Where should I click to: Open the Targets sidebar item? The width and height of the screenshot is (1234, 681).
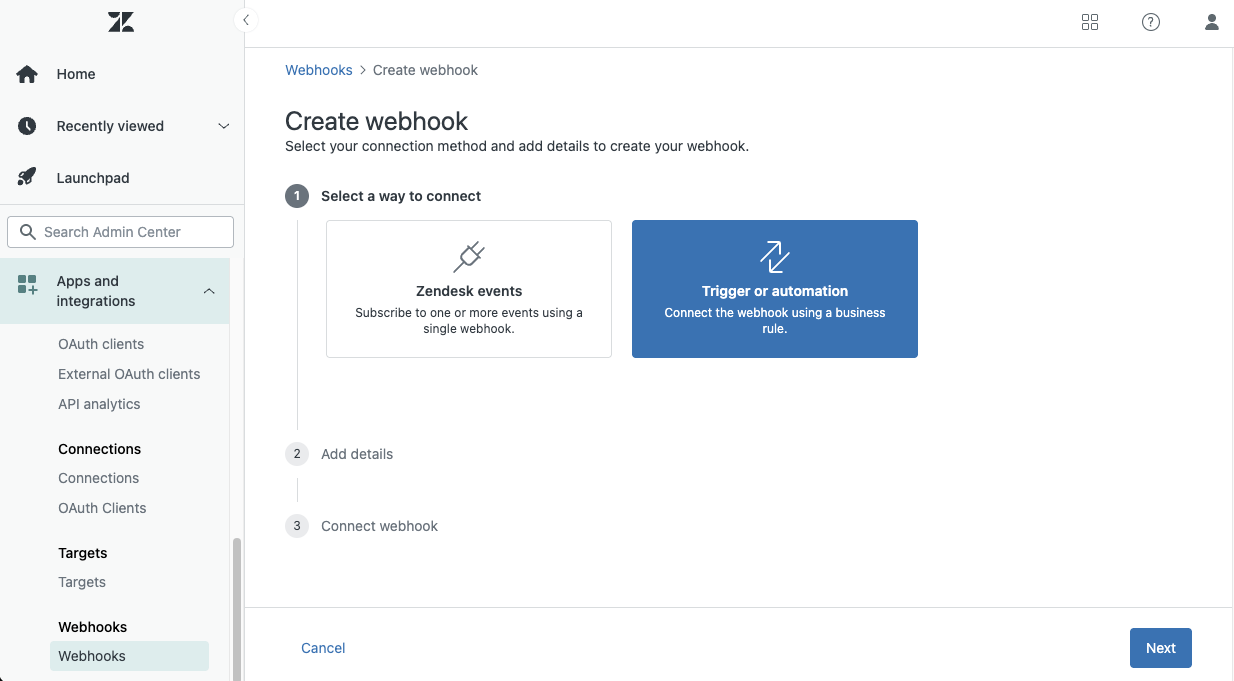click(x=82, y=582)
